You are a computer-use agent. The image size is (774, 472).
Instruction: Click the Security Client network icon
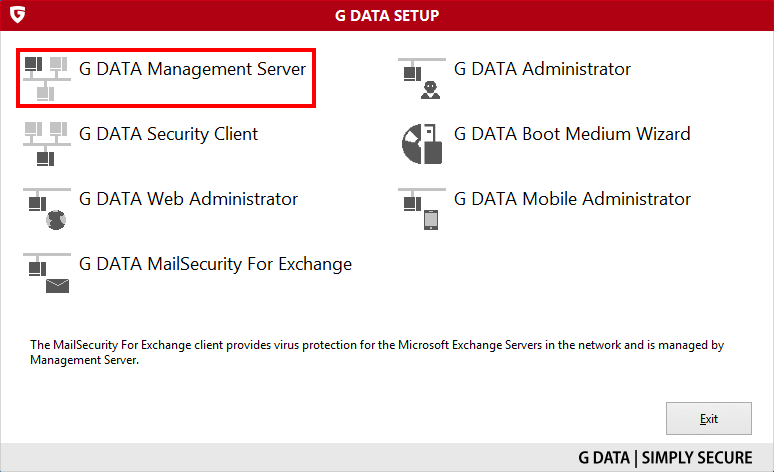click(47, 144)
